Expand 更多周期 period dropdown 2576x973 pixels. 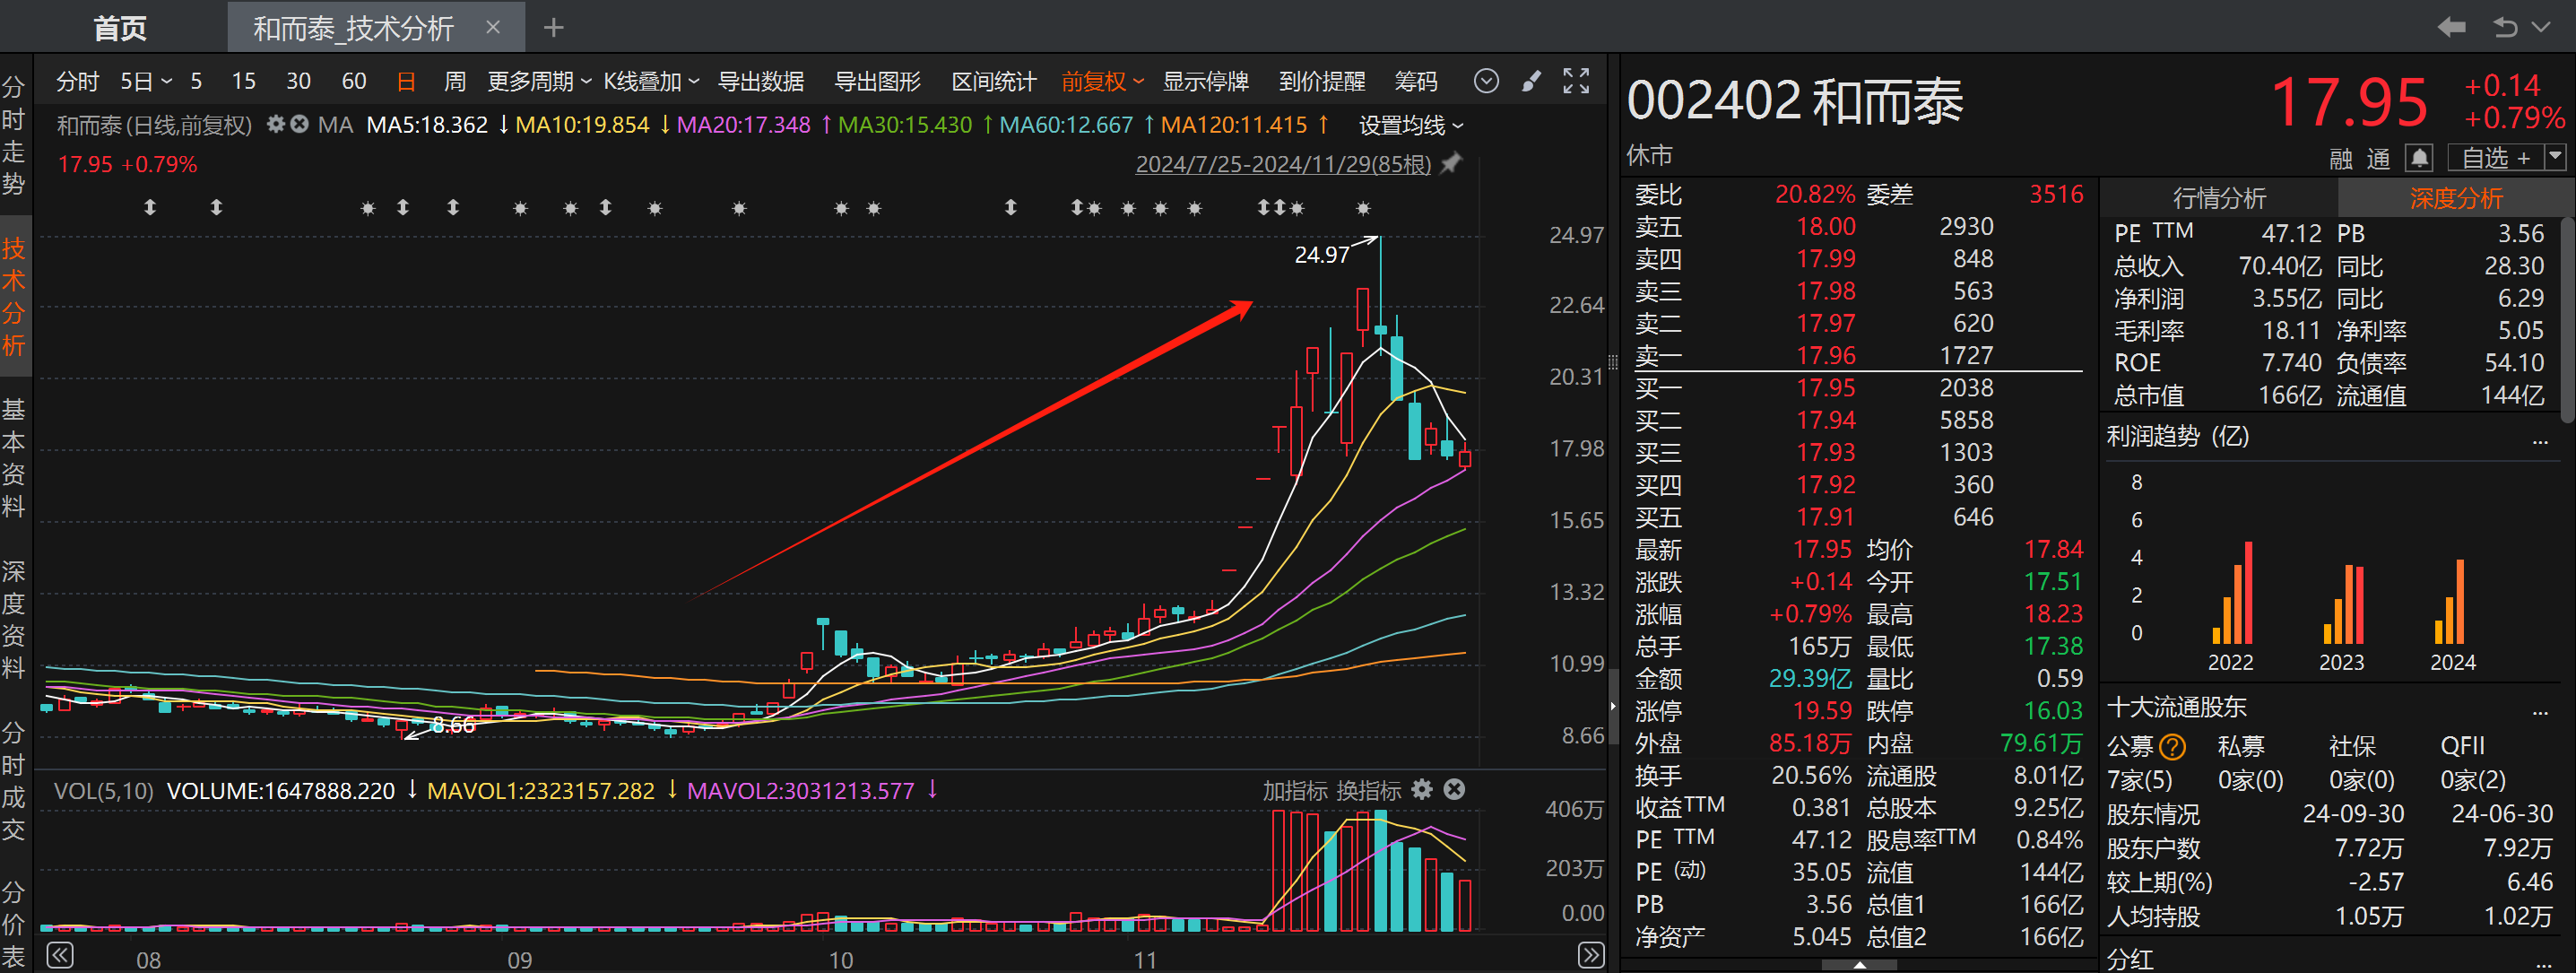(539, 81)
